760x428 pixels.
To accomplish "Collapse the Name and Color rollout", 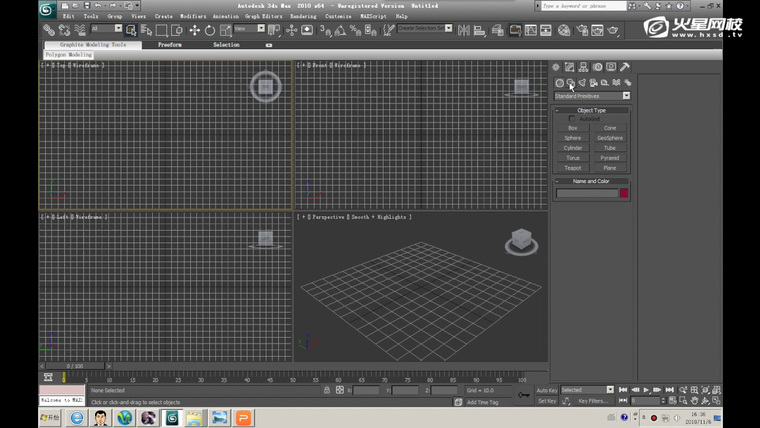I will click(x=592, y=181).
